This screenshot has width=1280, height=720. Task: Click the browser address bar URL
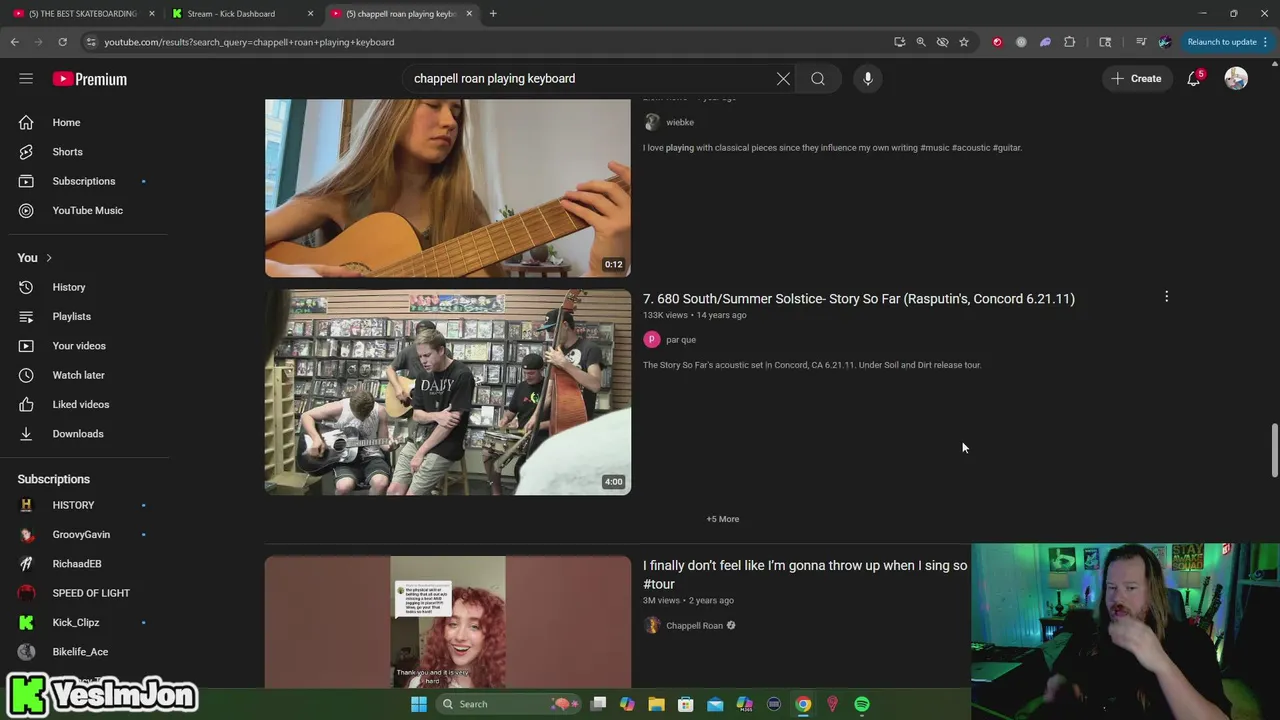[x=249, y=42]
